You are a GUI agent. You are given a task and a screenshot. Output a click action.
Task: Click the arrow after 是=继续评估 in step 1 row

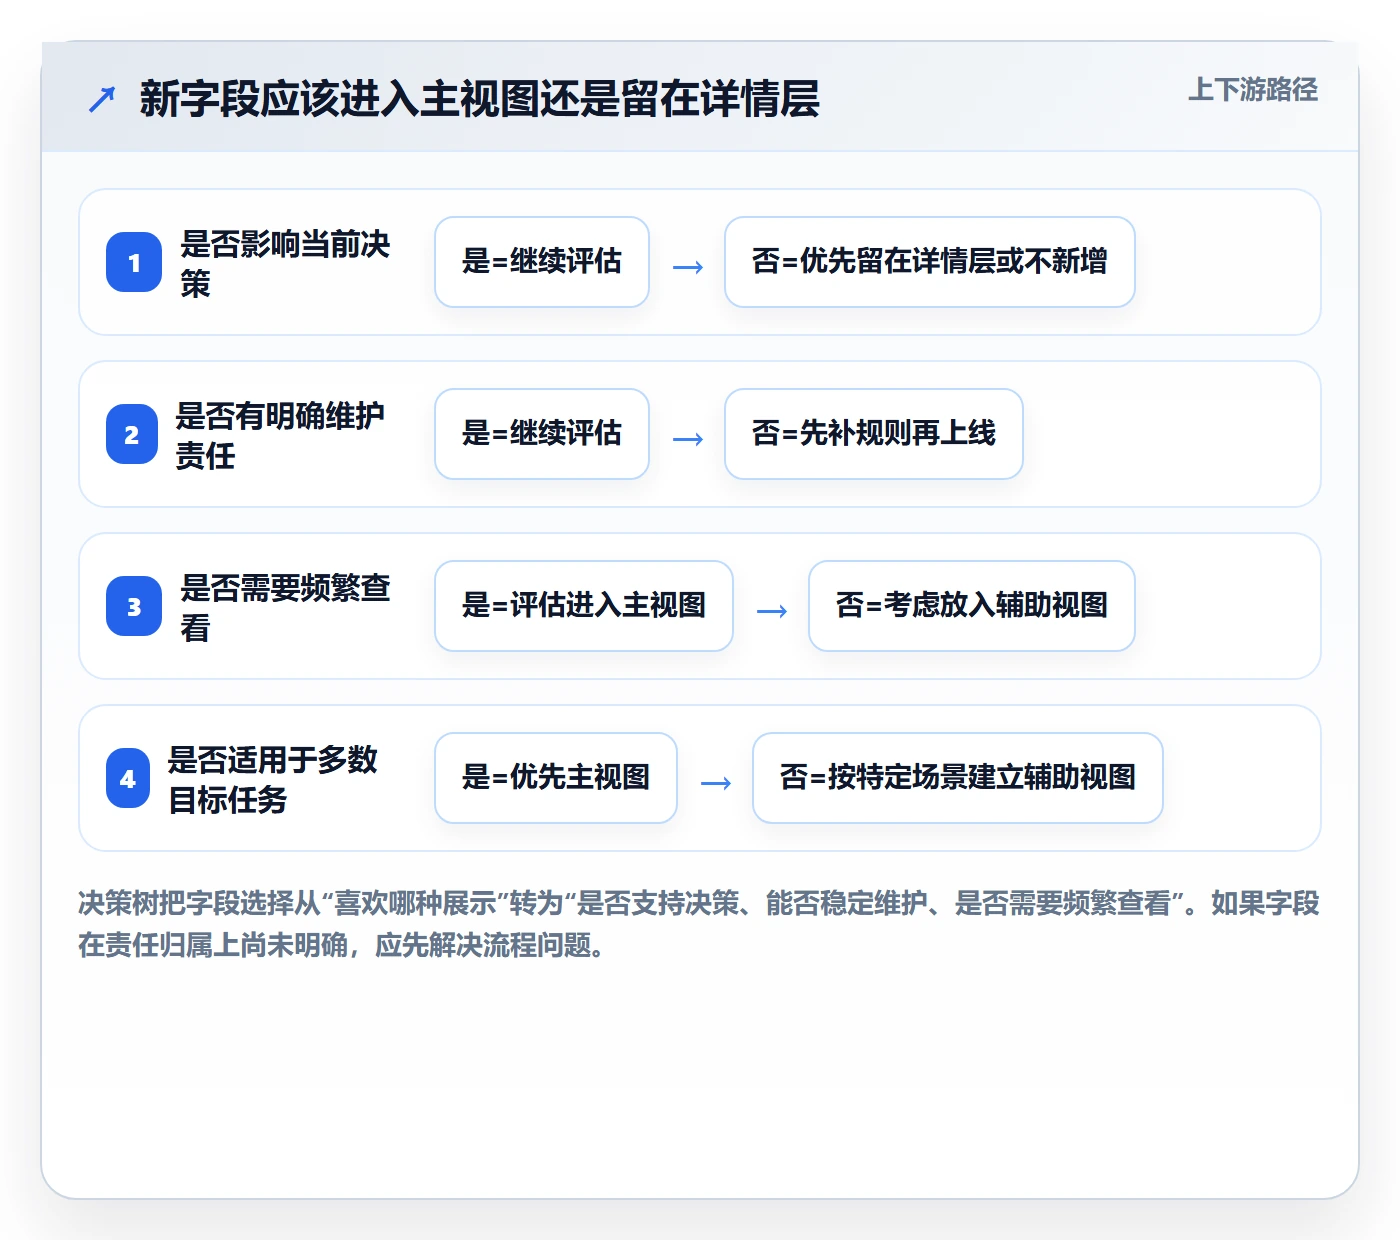point(688,267)
